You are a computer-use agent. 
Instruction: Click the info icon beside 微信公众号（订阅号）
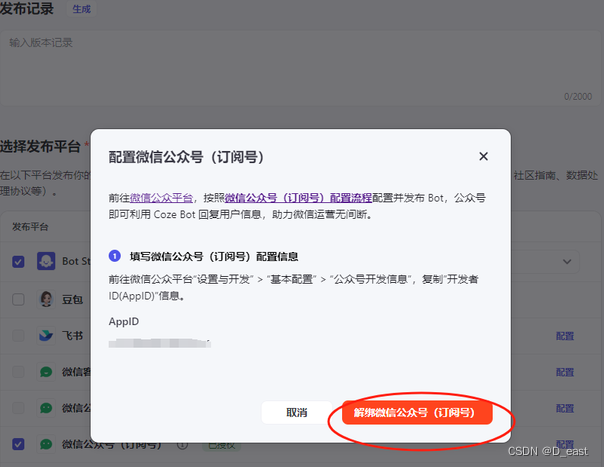pyautogui.click(x=182, y=445)
